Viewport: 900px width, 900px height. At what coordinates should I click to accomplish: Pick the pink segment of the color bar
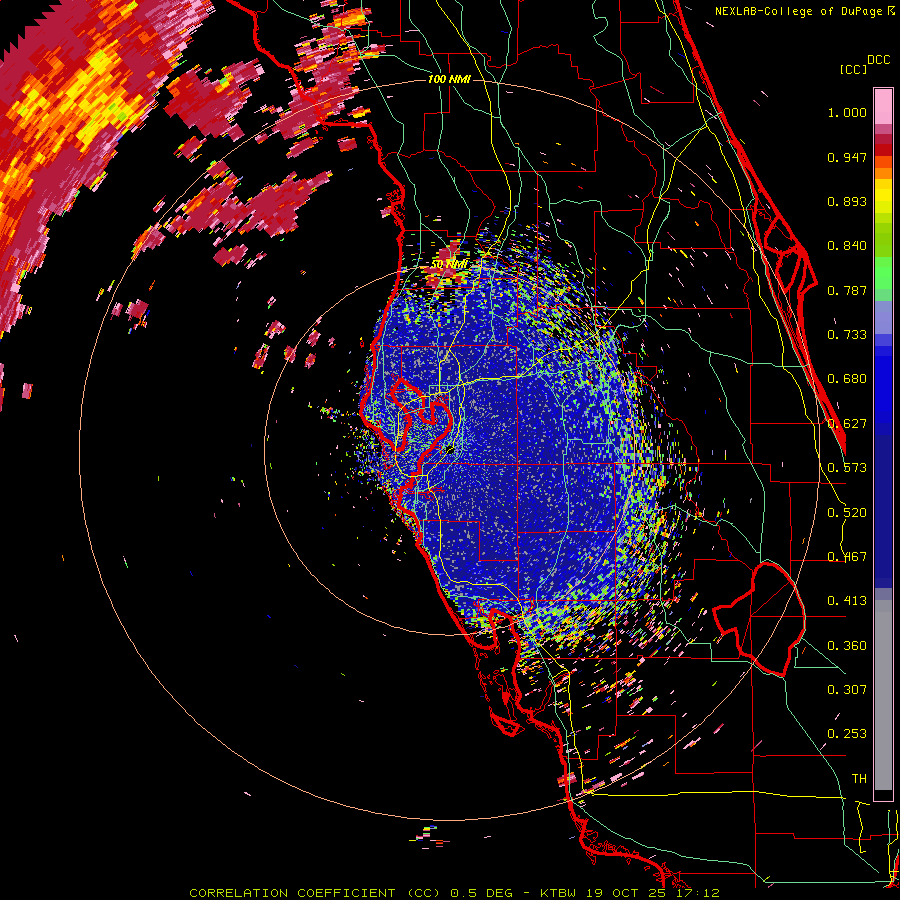(x=883, y=106)
